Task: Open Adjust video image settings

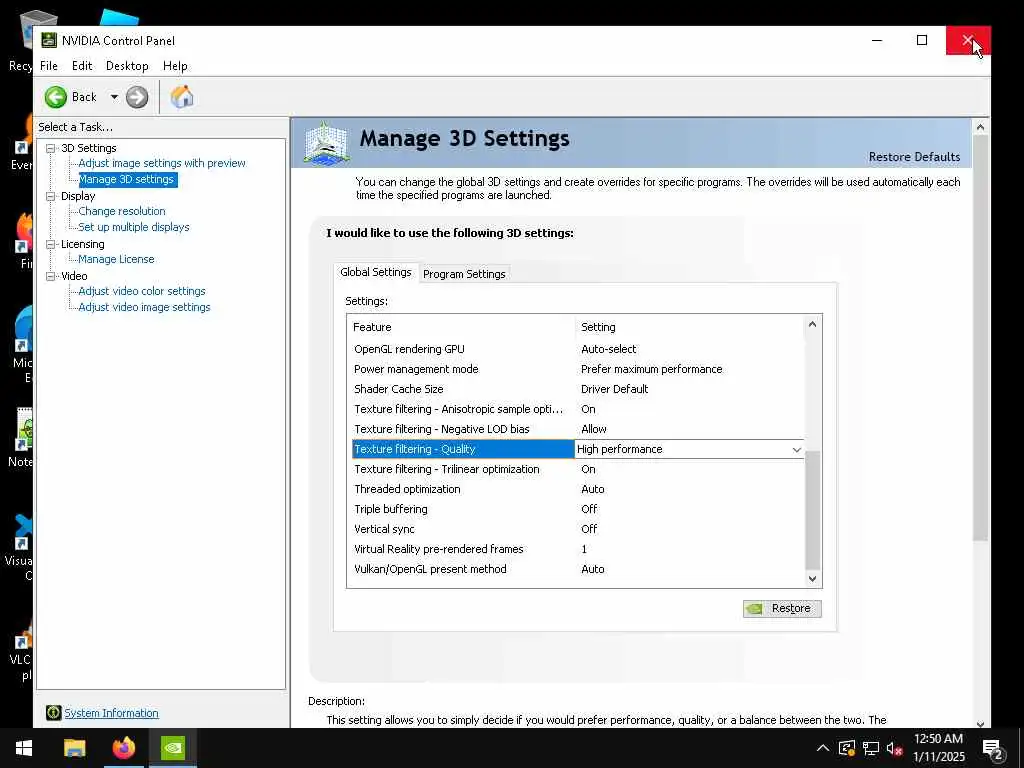Action: click(x=144, y=307)
